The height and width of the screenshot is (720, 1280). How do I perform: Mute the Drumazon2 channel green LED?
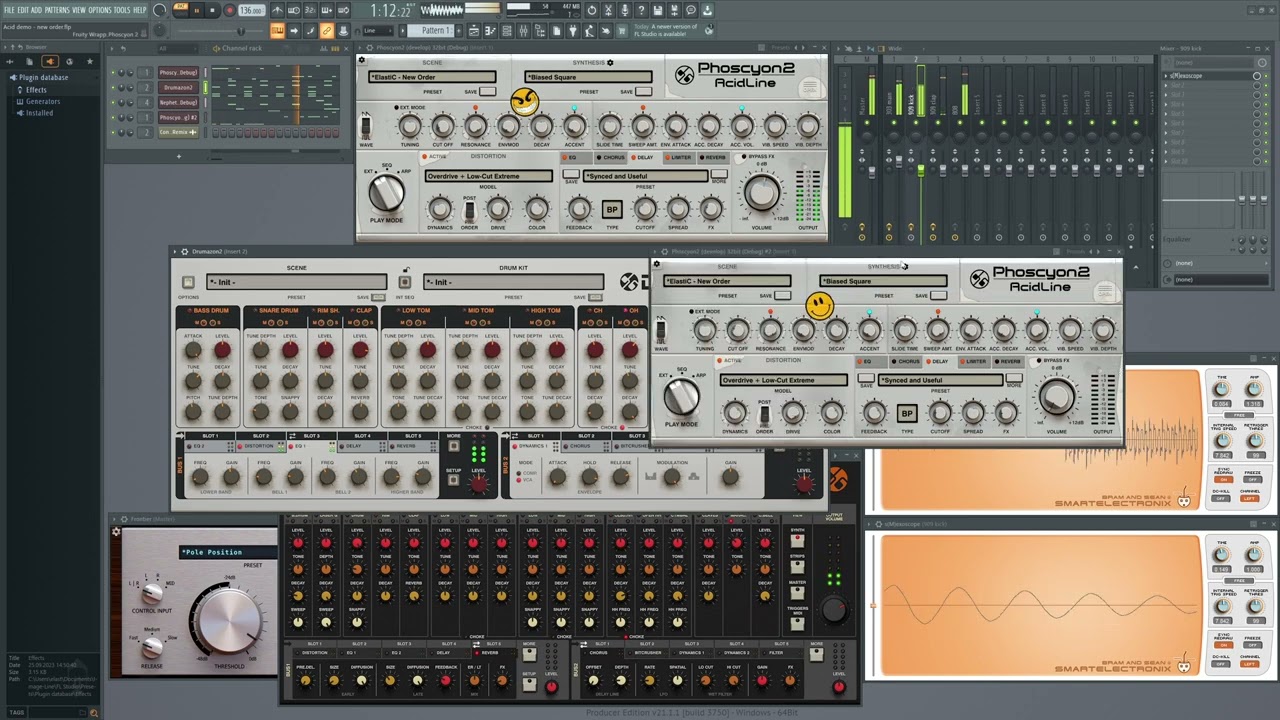coord(114,87)
